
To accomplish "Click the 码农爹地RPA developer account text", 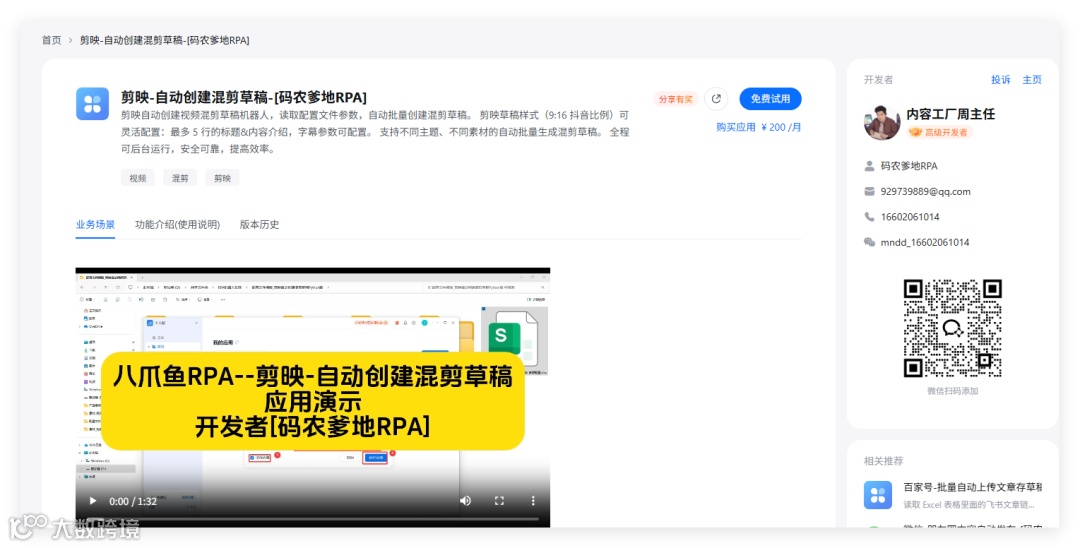I will (908, 166).
